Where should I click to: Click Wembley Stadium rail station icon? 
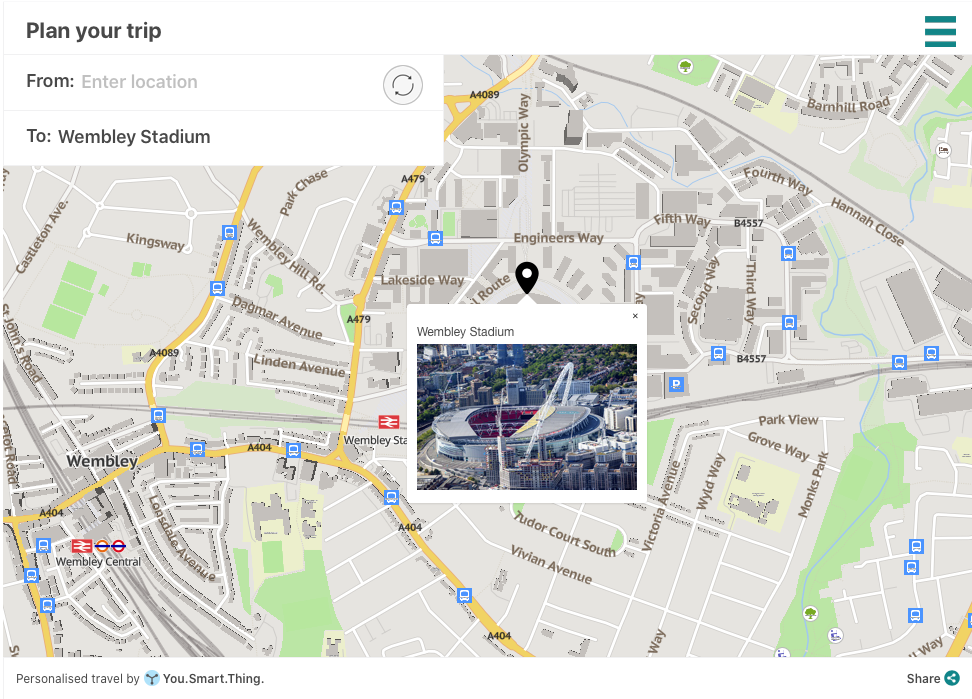[x=389, y=422]
